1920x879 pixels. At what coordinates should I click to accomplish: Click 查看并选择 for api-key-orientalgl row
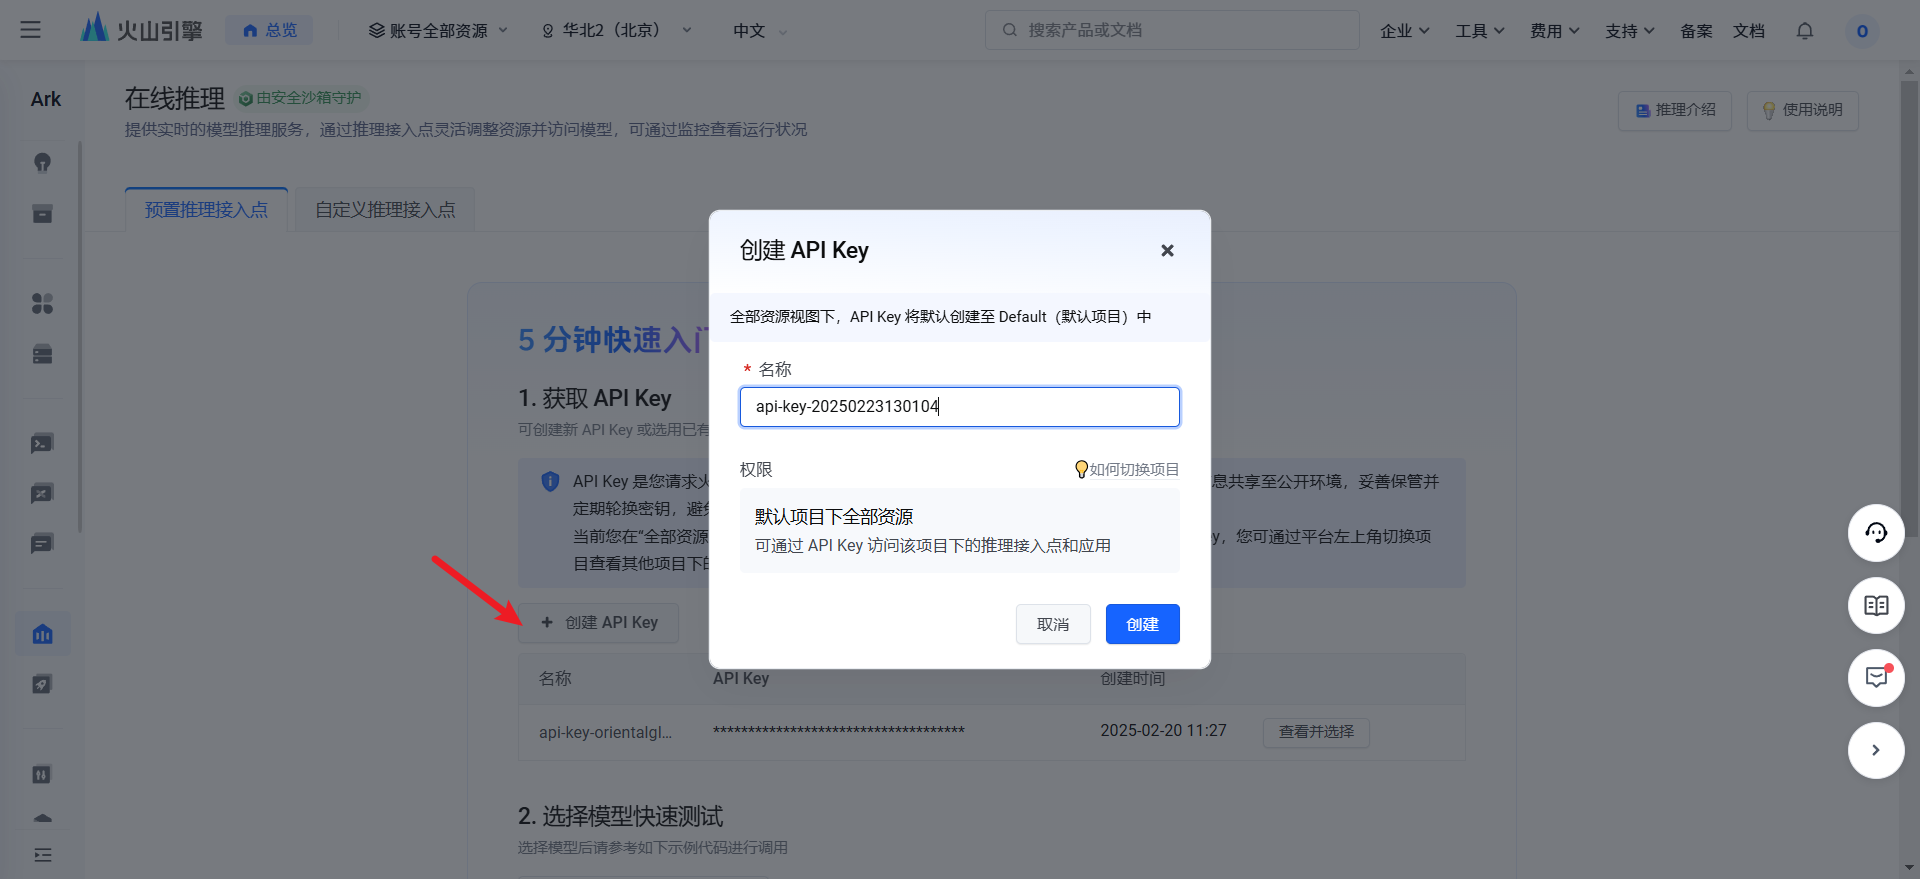coord(1316,732)
